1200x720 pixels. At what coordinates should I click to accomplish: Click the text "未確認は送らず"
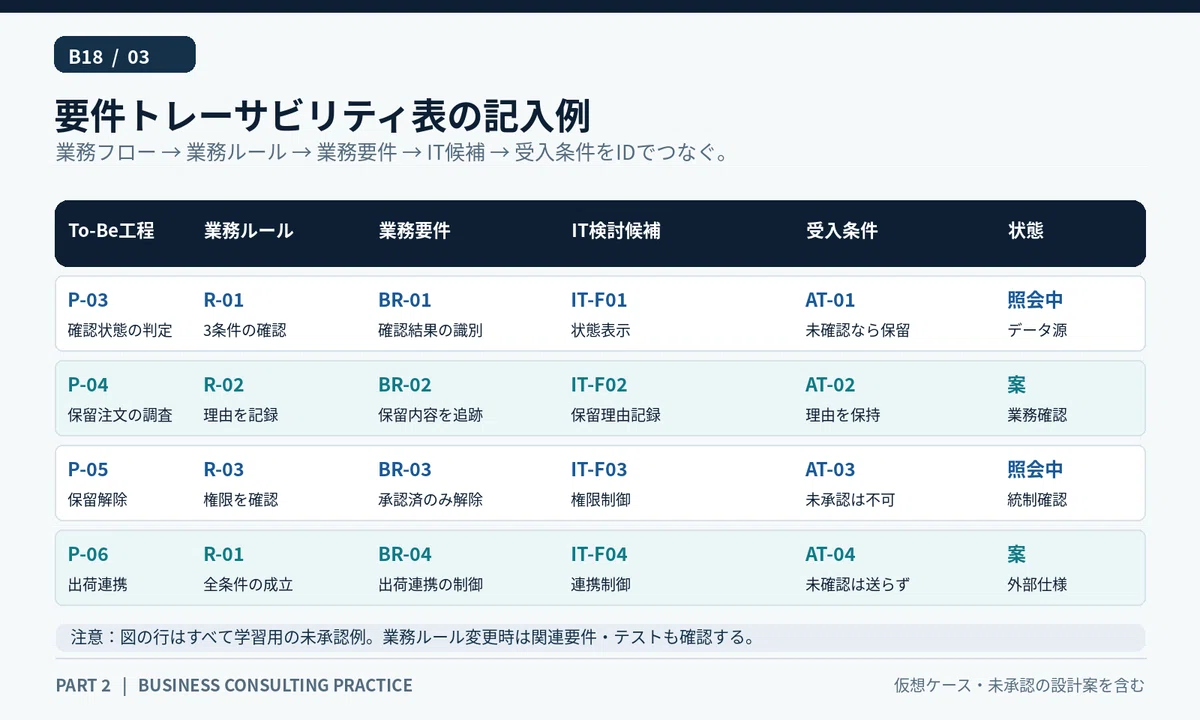pyautogui.click(x=858, y=585)
